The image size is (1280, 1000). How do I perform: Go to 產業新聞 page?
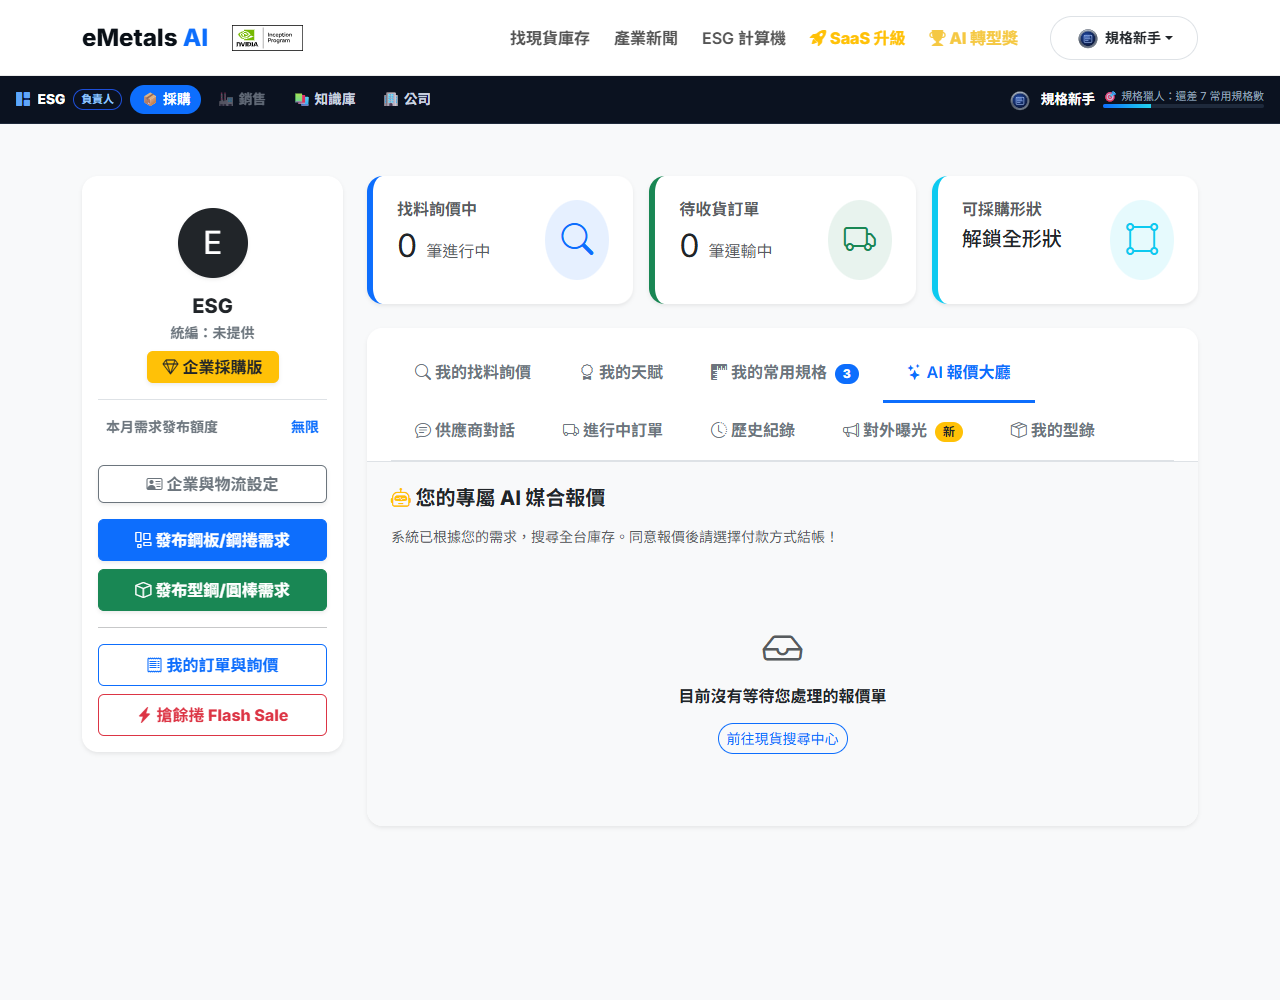pos(646,38)
